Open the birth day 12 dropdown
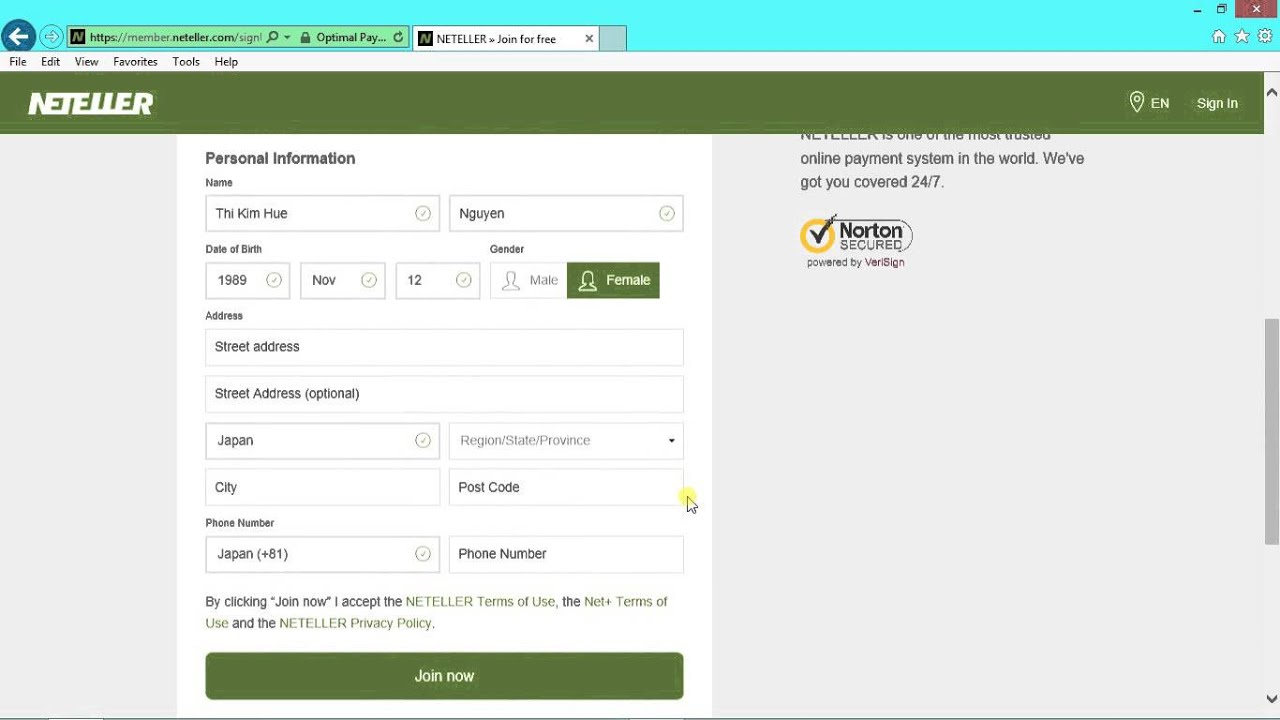This screenshot has width=1280, height=720. click(x=437, y=280)
